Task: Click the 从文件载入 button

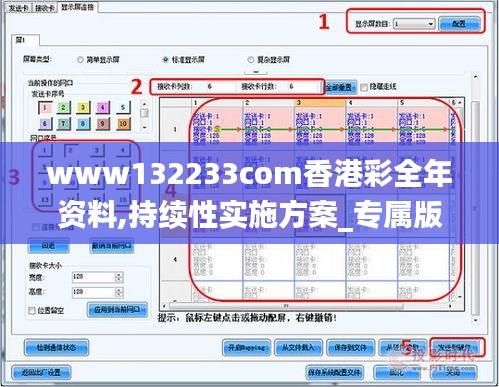Action: coord(298,348)
